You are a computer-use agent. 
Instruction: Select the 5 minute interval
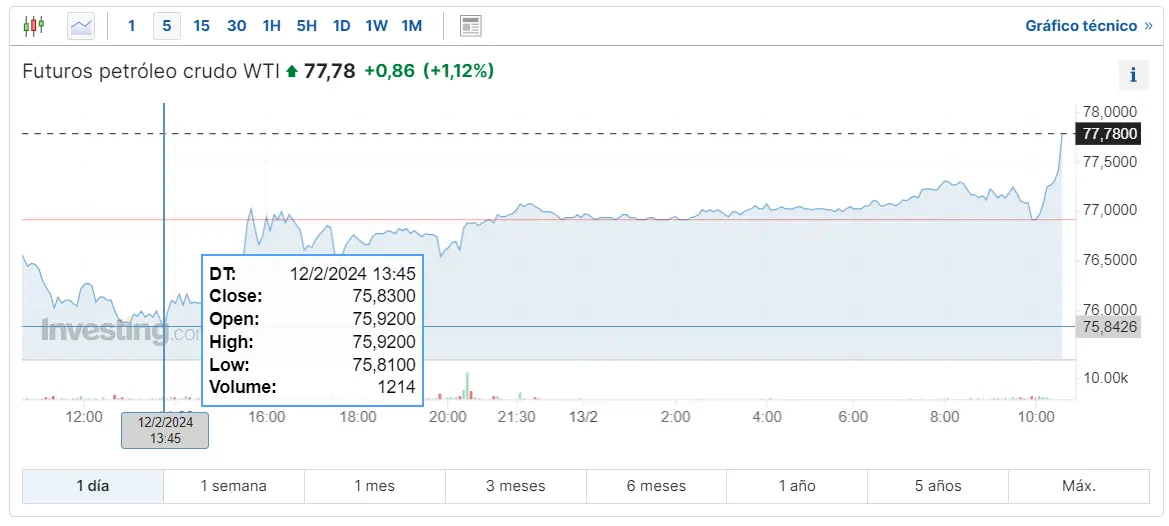[167, 26]
